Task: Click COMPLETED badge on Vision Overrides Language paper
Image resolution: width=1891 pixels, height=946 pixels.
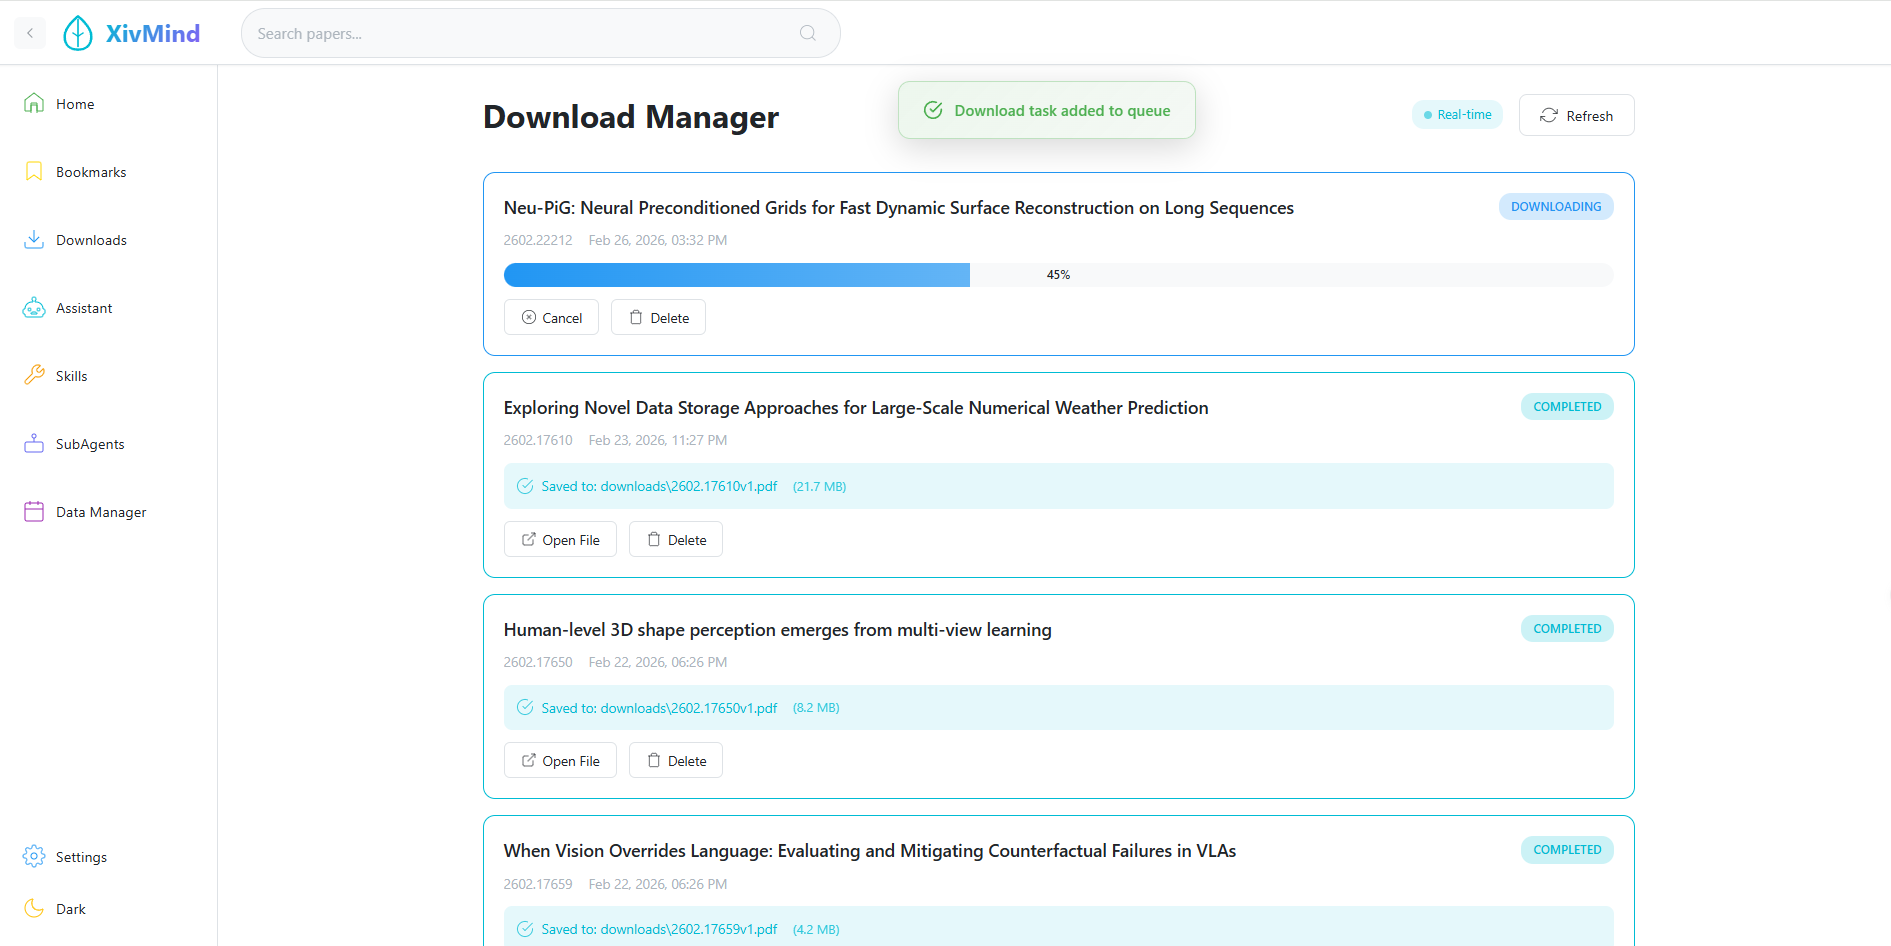Action: [1567, 849]
